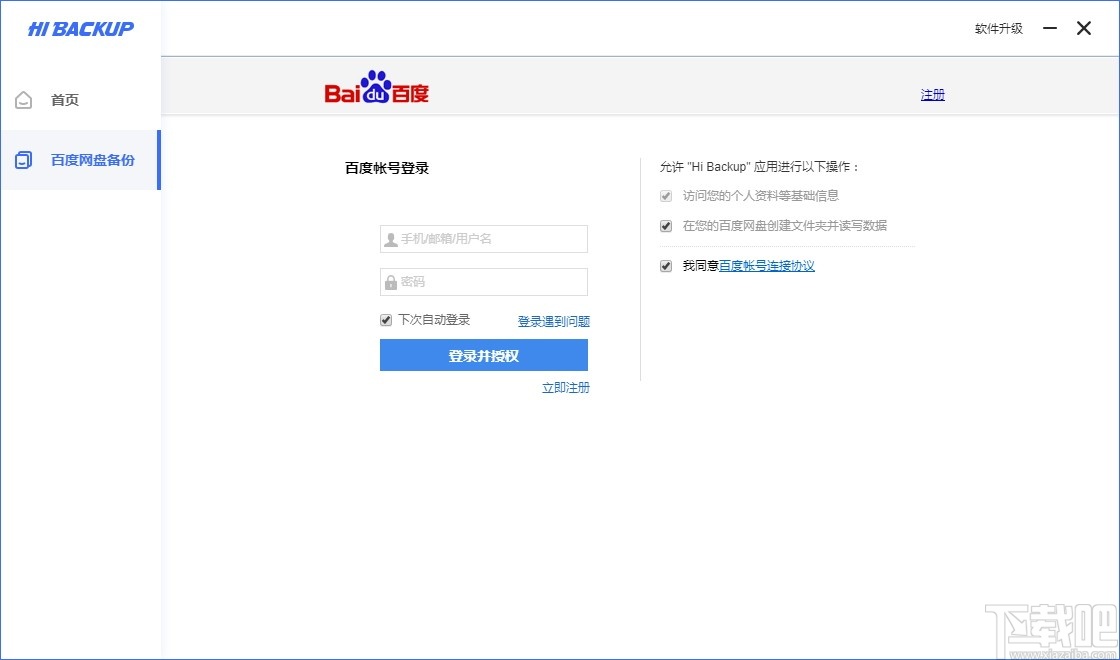Click the 密码 password input field
The width and height of the screenshot is (1120, 660).
click(483, 281)
